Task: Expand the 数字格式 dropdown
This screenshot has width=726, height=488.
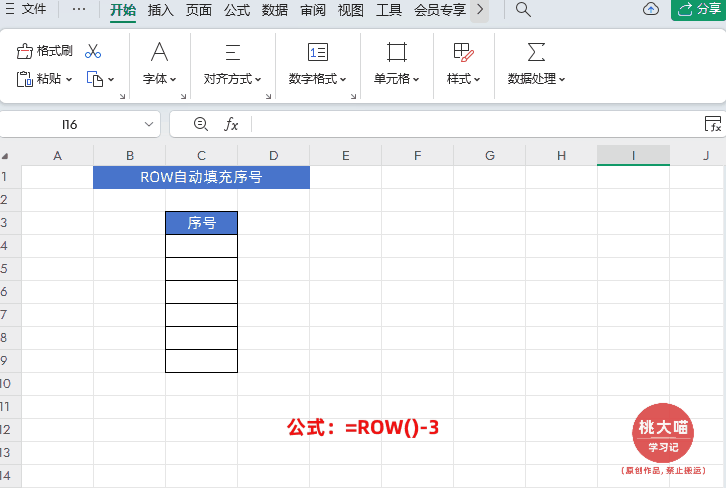Action: pos(318,79)
